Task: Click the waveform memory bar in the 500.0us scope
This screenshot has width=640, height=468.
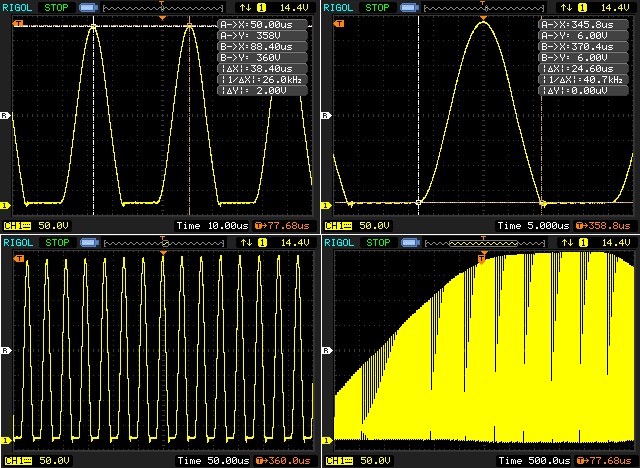Action: 484,243
